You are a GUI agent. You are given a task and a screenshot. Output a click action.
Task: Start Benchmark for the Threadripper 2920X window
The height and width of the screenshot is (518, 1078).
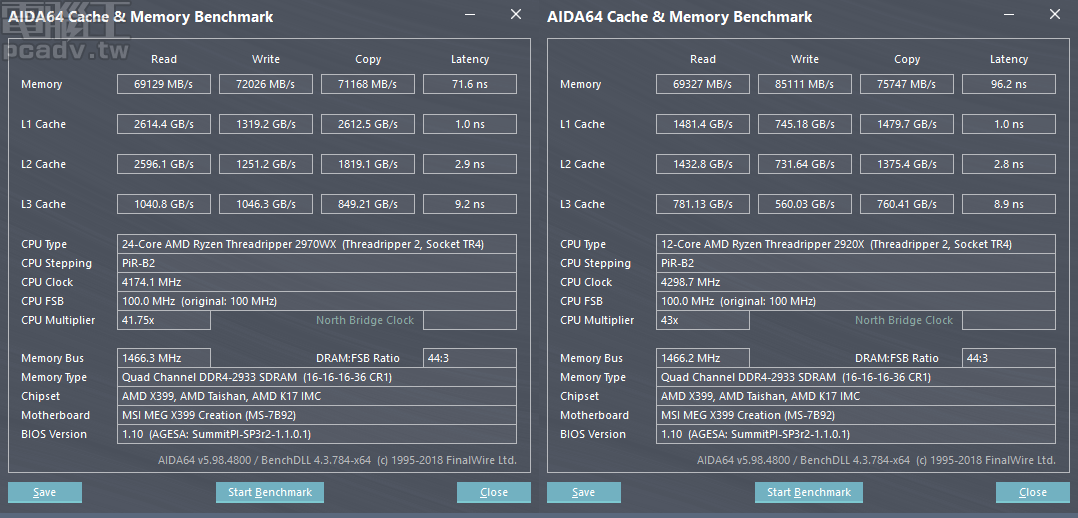click(808, 492)
